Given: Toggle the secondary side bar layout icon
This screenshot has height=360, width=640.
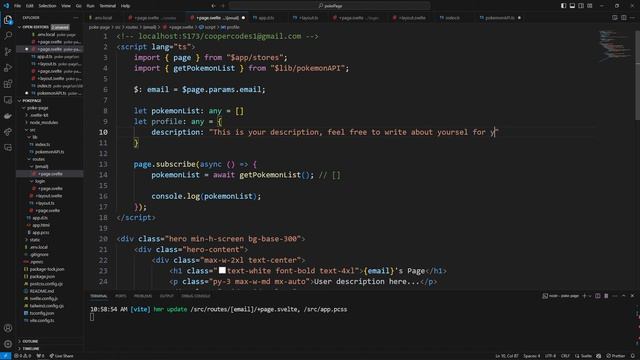Looking at the screenshot, I should pyautogui.click(x=581, y=6).
